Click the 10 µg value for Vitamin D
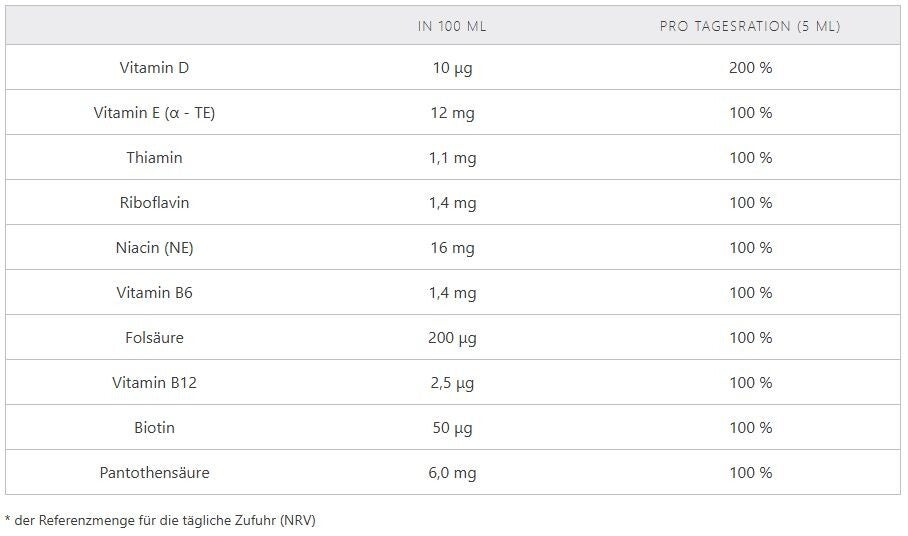This screenshot has width=908, height=536. point(452,68)
